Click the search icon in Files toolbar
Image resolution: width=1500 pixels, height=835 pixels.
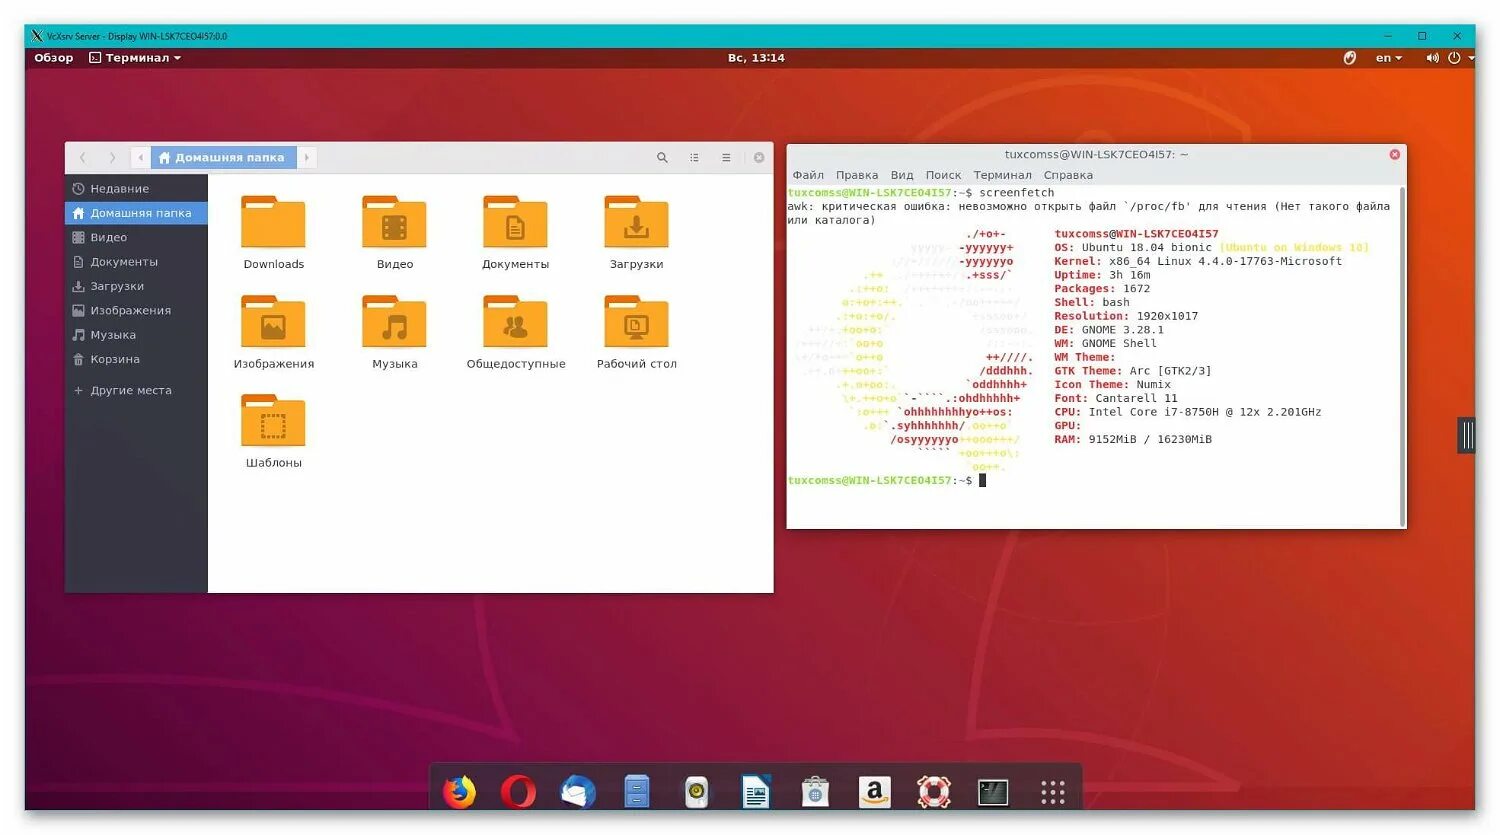pos(662,158)
